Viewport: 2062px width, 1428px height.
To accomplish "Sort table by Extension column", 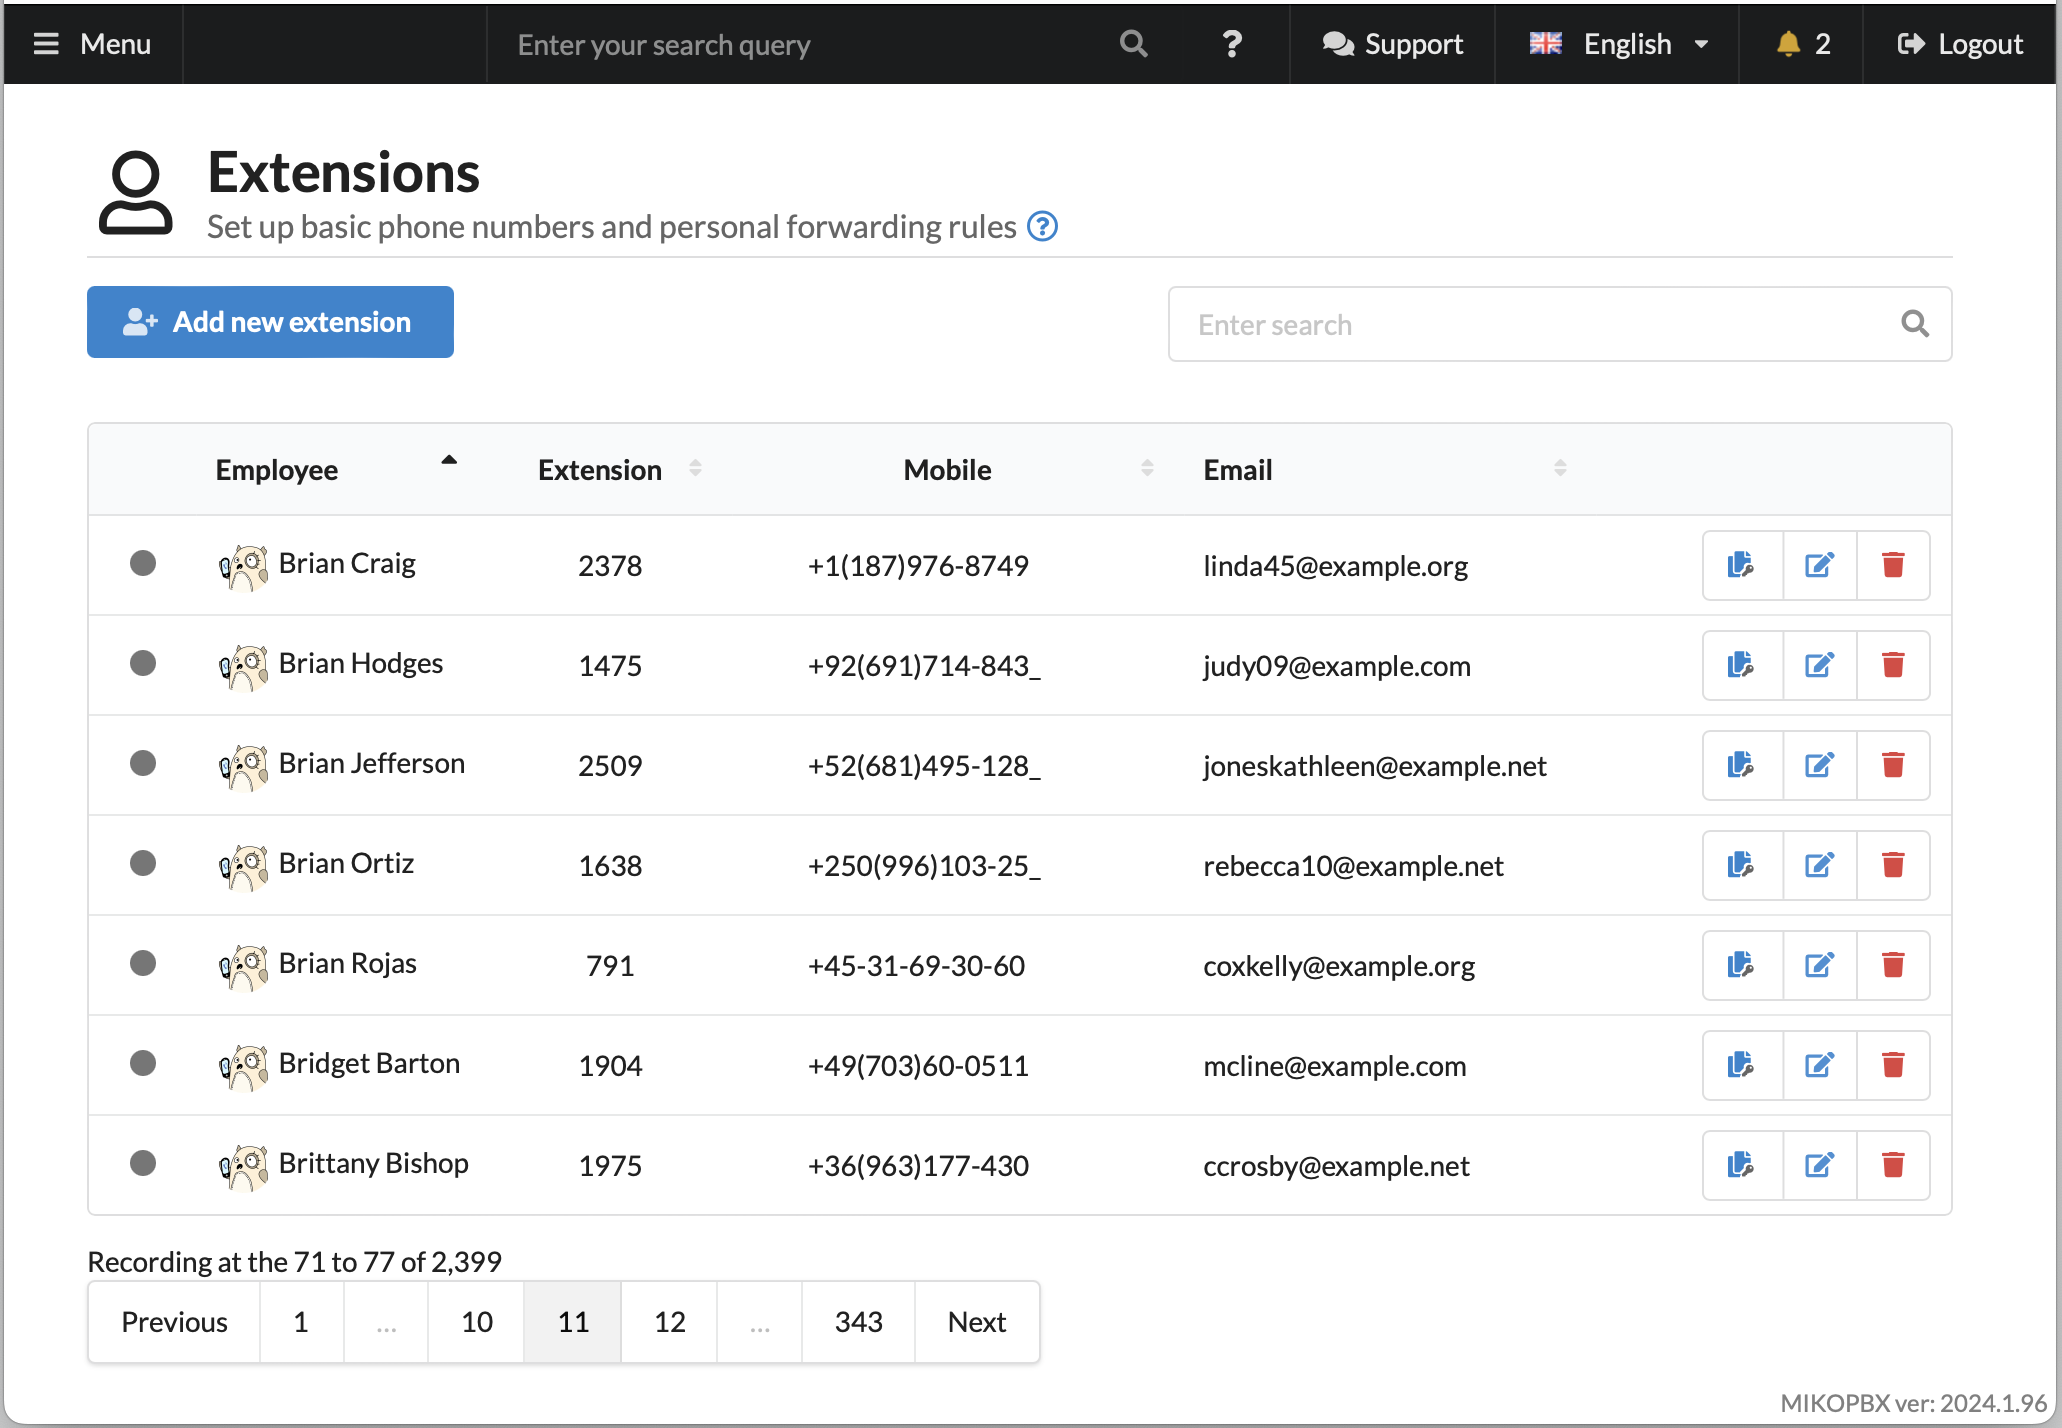I will tap(600, 470).
